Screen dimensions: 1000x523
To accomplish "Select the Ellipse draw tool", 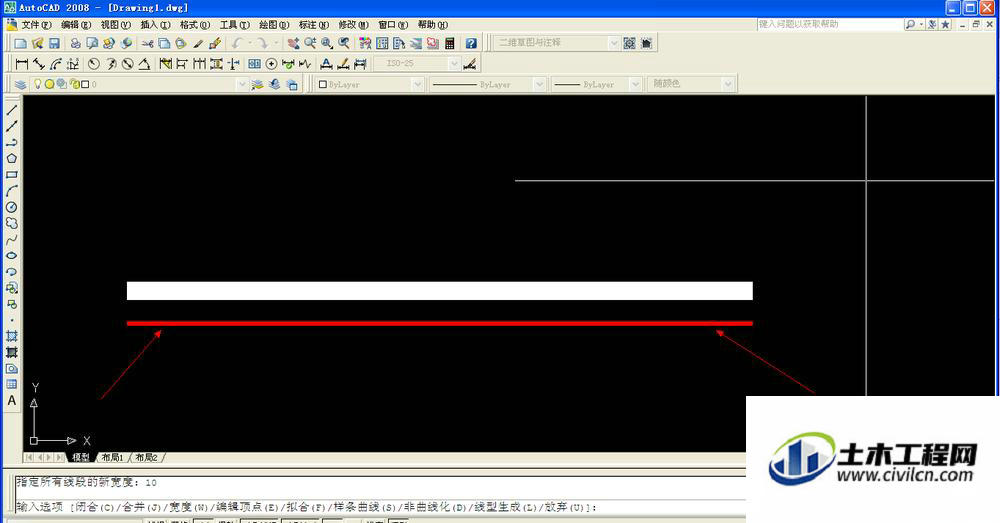I will click(11, 256).
